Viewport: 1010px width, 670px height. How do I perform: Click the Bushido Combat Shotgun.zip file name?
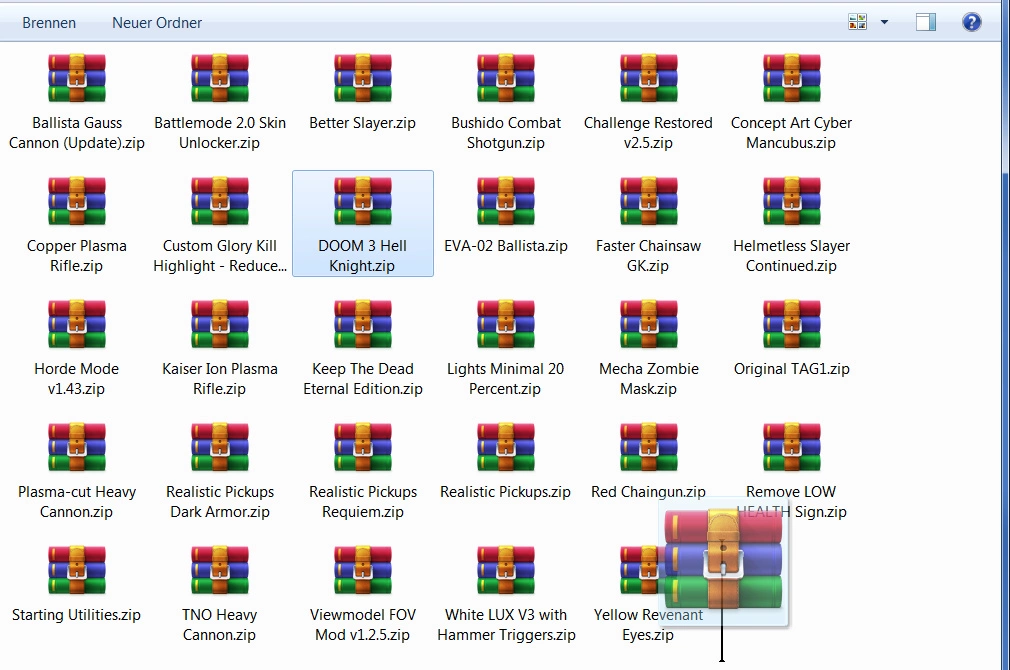(x=506, y=133)
